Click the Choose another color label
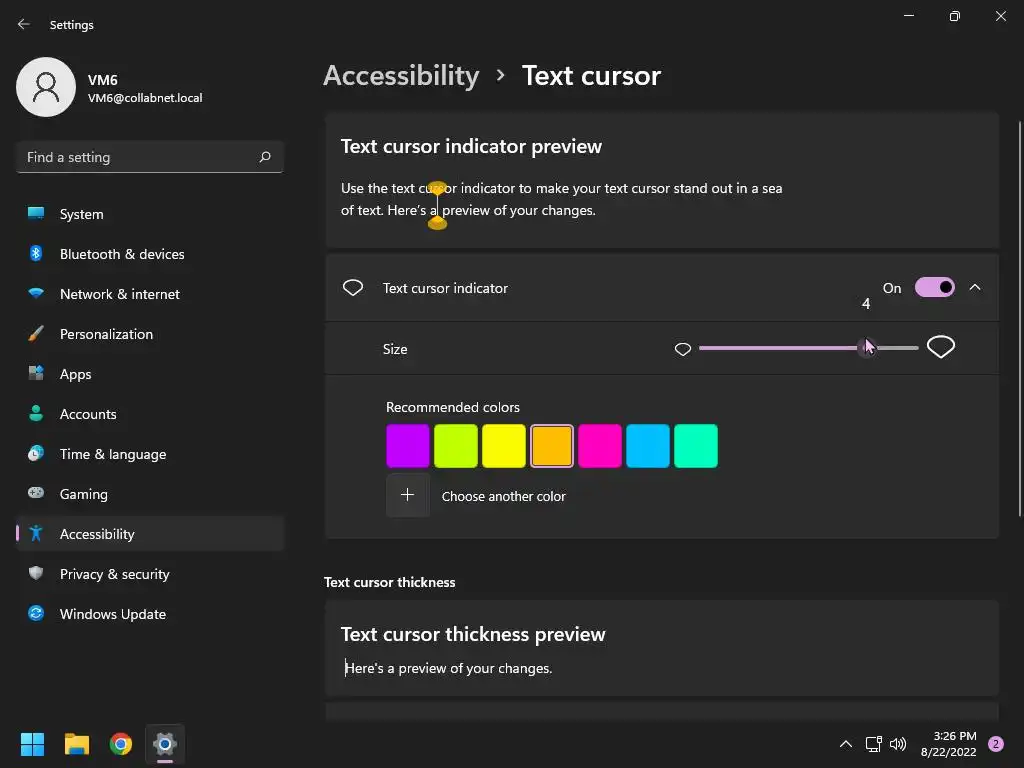This screenshot has width=1024, height=768. pos(504,496)
